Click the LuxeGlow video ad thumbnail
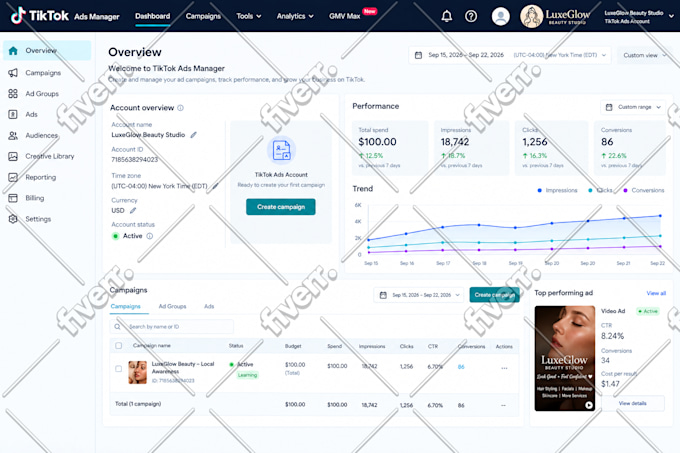The height and width of the screenshot is (453, 680). click(565, 358)
